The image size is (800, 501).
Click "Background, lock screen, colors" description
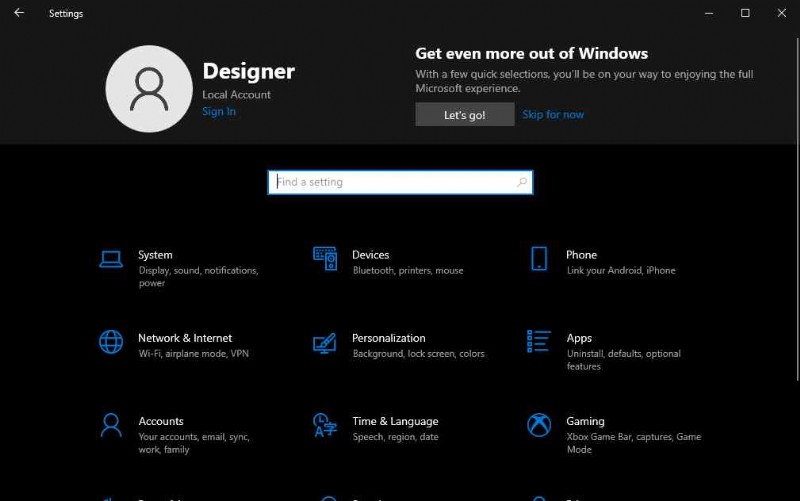tap(418, 354)
